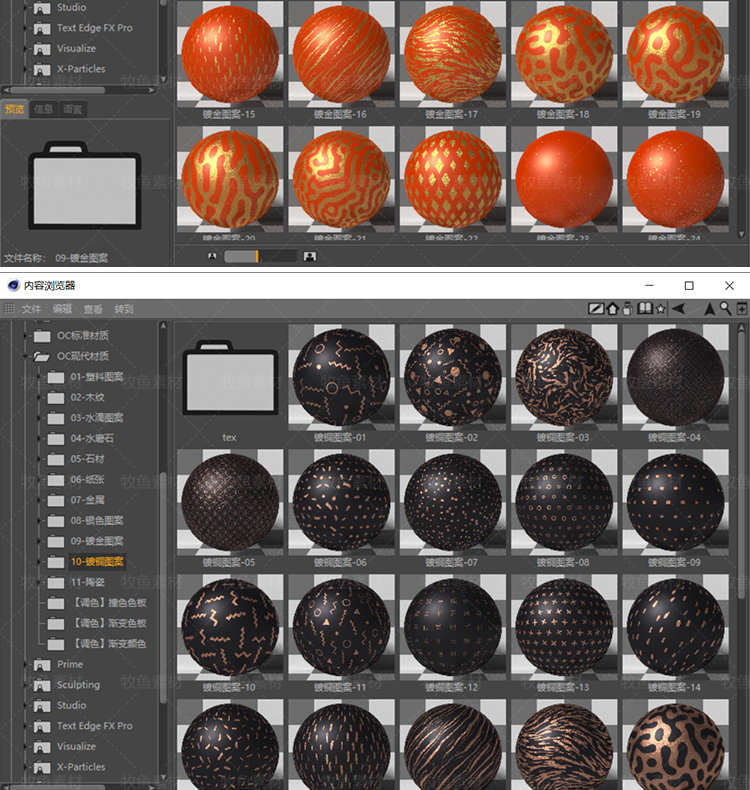Click Sculpting library icon

[42, 685]
